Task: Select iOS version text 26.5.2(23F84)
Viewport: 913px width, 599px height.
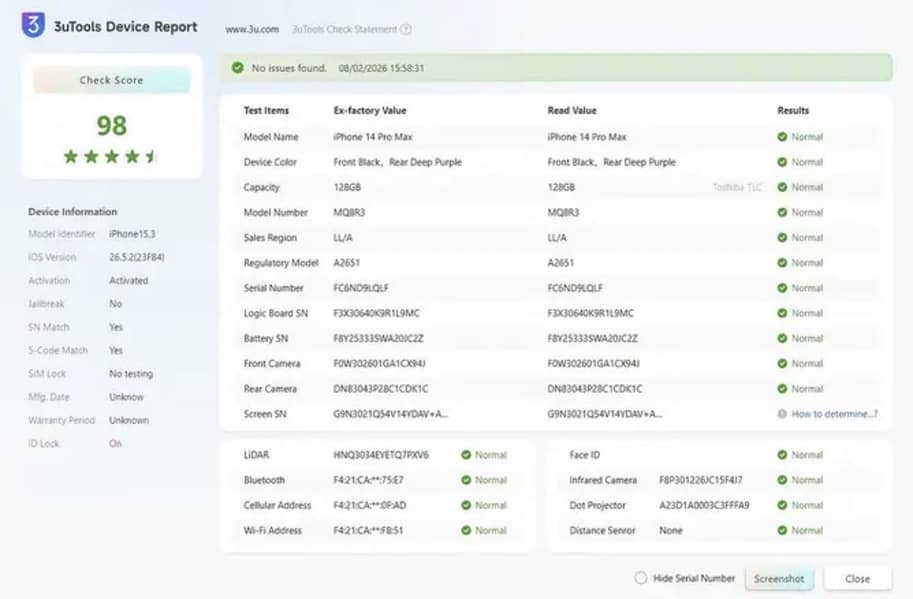Action: click(x=137, y=257)
